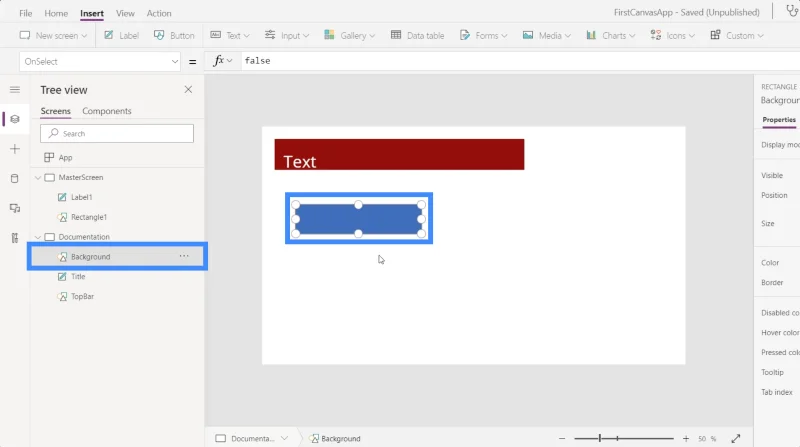The height and width of the screenshot is (447, 800).
Task: Insert a Label control
Action: coord(121,35)
